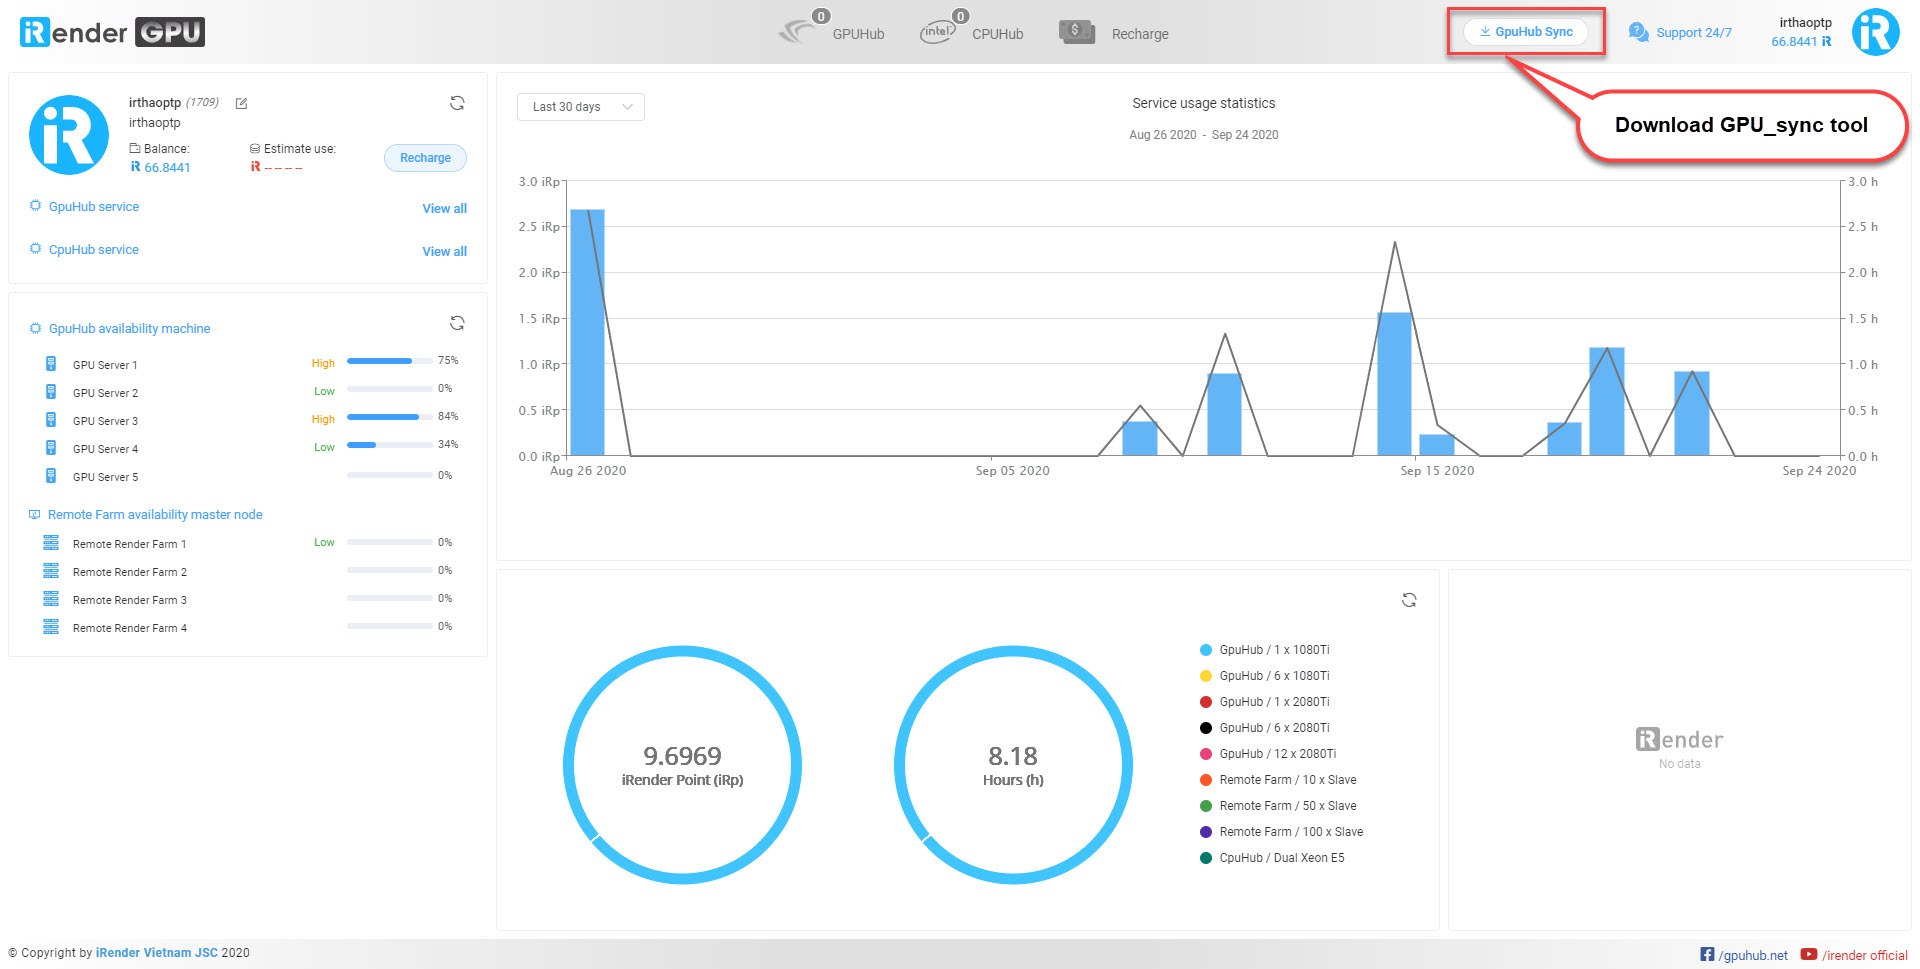Screen dimensions: 1920x969
Task: Open the Facebook gpuhub.net link
Action: coord(1744,955)
